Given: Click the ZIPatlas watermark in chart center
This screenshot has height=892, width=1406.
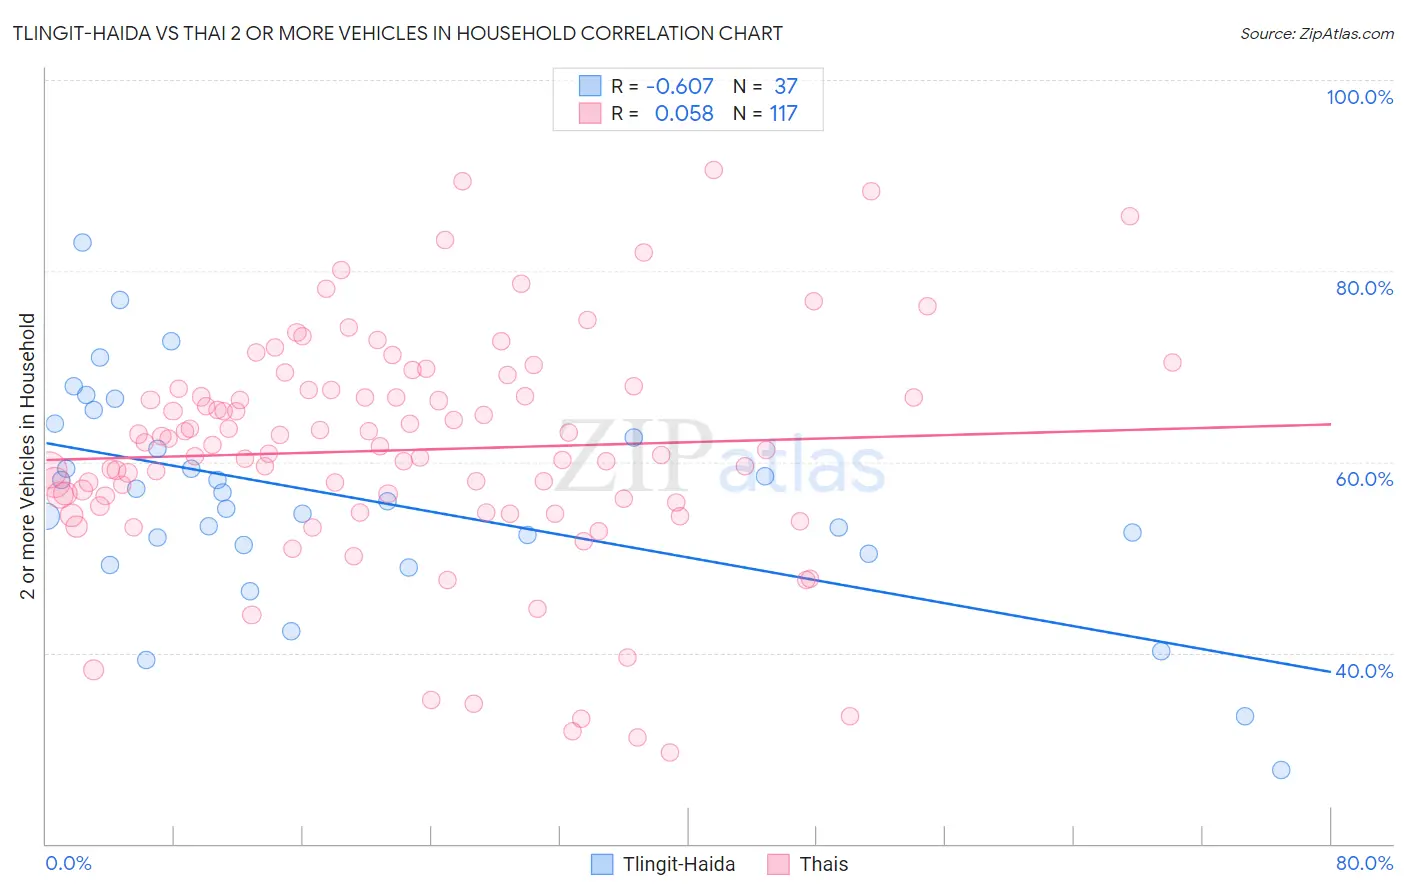Looking at the screenshot, I should click(720, 458).
